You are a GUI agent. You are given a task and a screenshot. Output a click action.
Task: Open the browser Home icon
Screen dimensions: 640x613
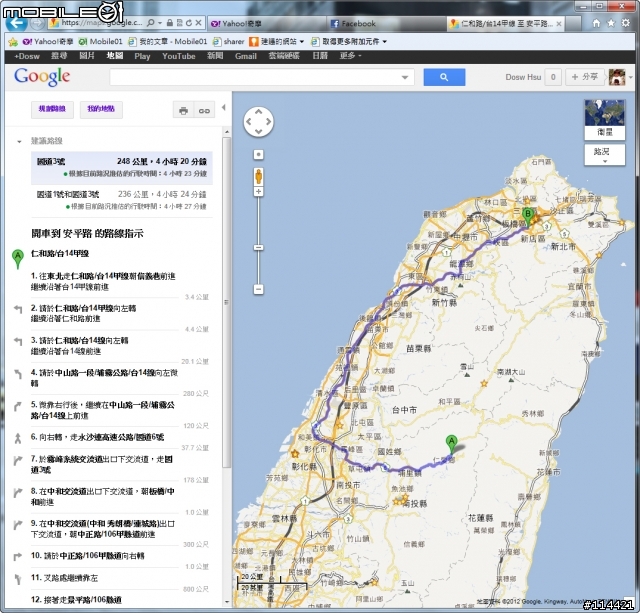pos(596,23)
